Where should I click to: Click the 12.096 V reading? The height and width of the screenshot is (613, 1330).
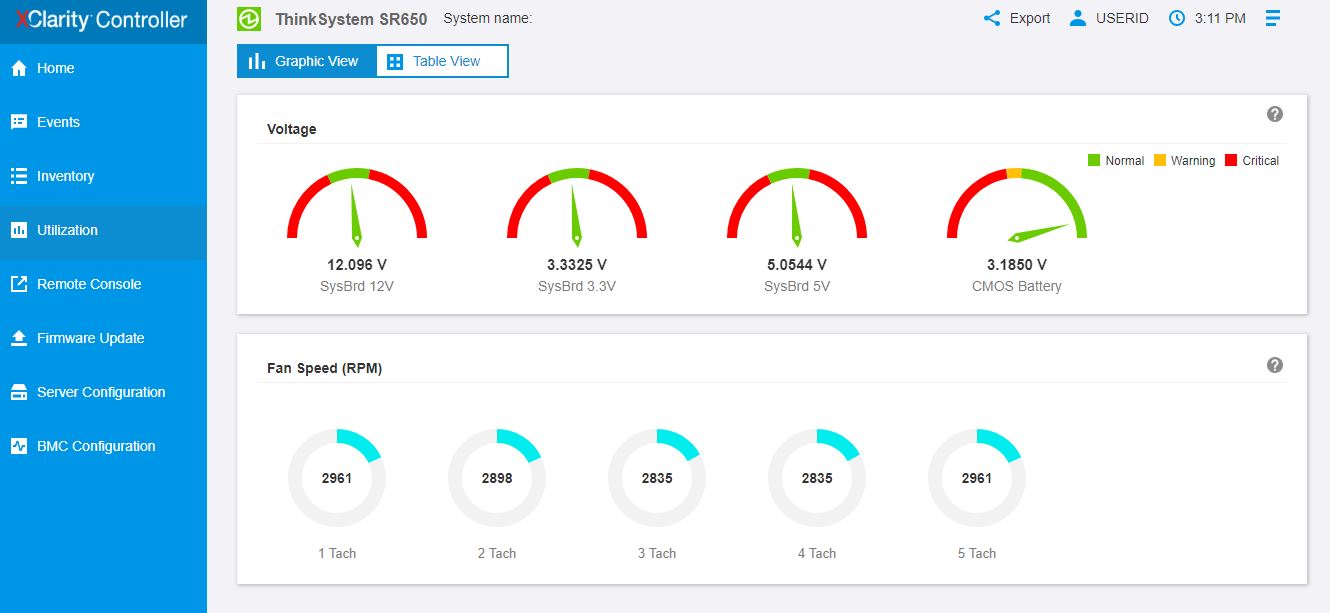[357, 265]
